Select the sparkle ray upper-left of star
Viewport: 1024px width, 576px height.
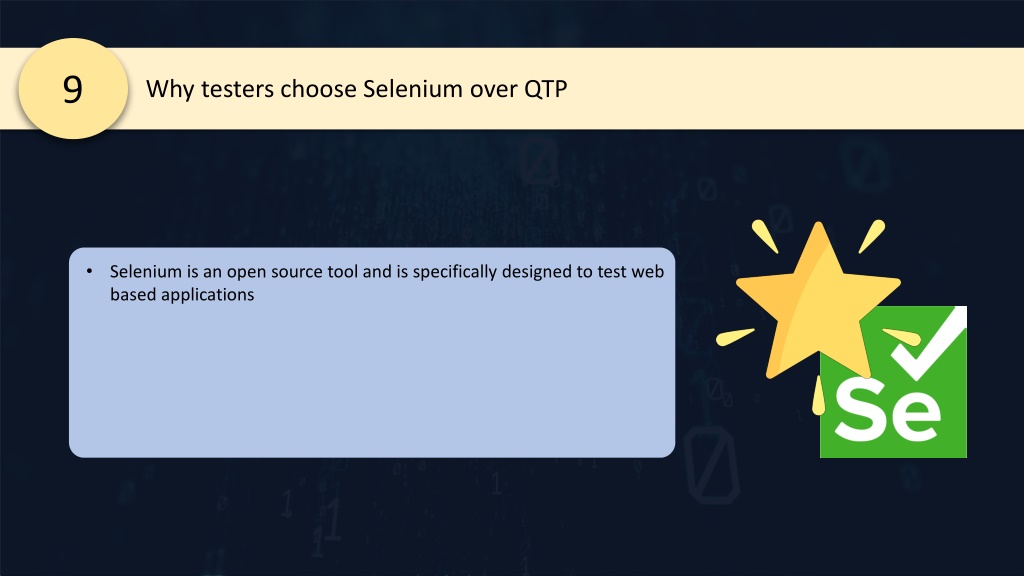tap(765, 236)
